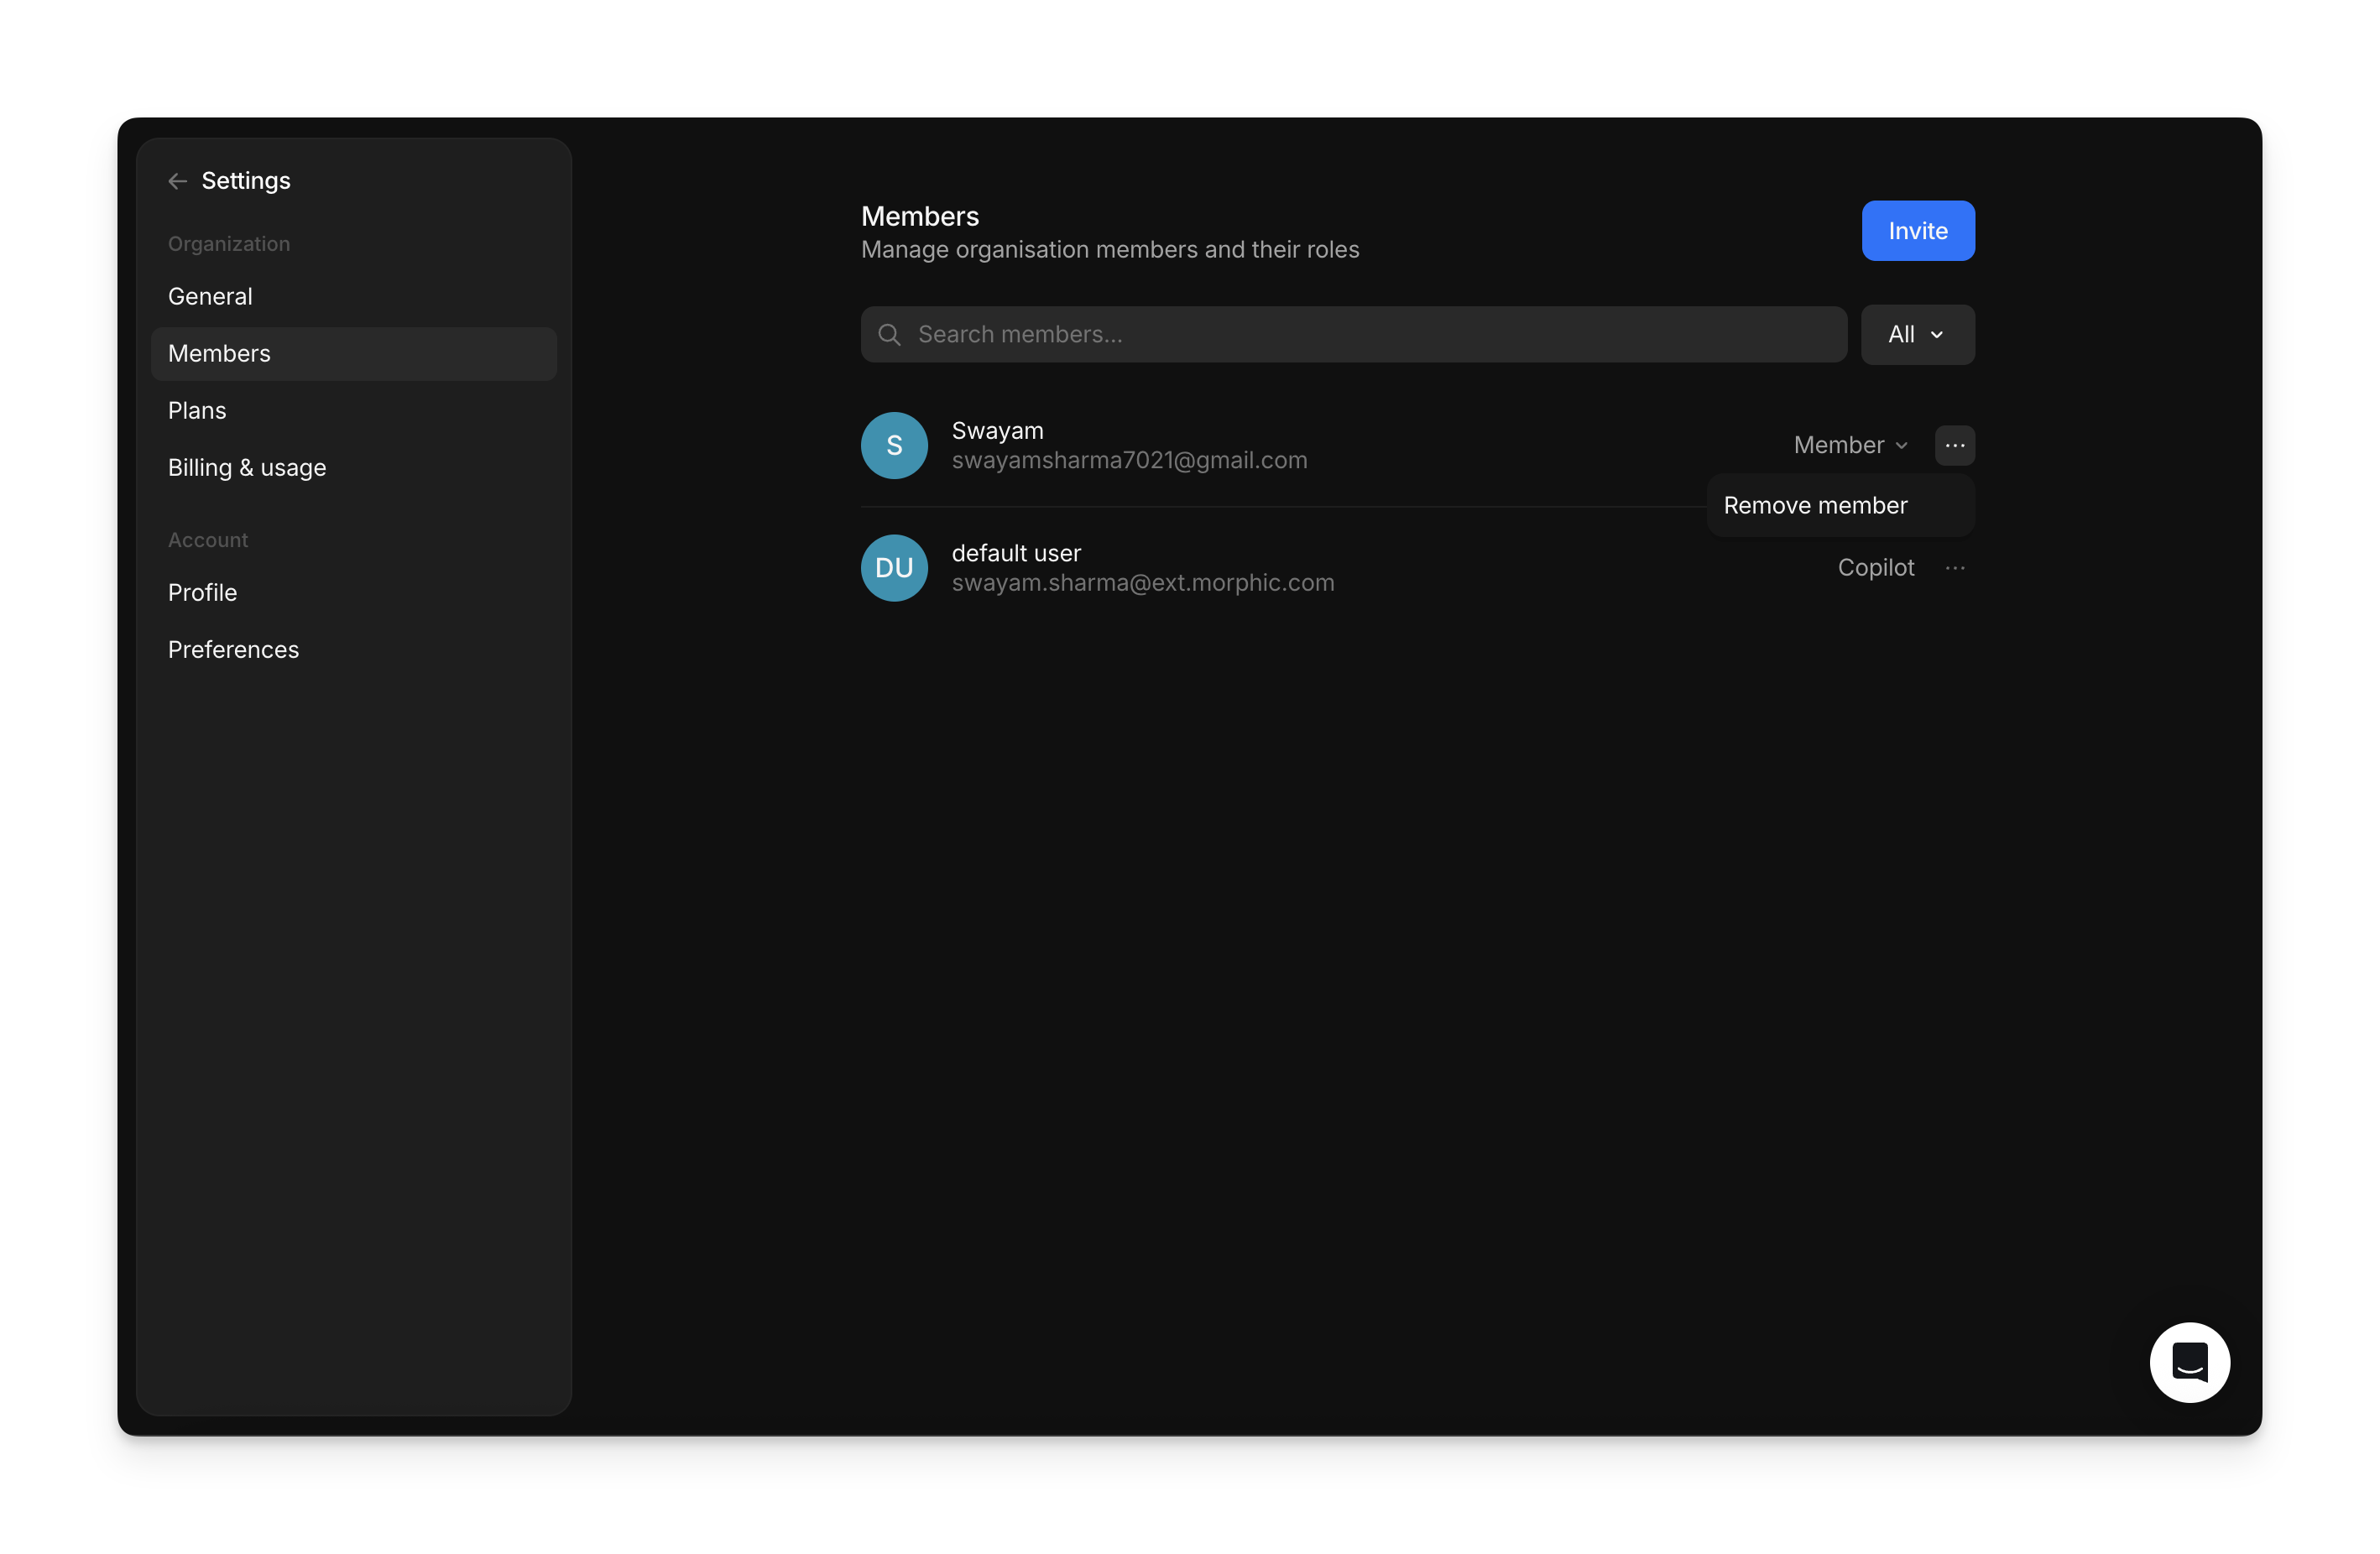This screenshot has height=1554, width=2380.
Task: Open the Profile account settings
Action: pyautogui.click(x=202, y=592)
